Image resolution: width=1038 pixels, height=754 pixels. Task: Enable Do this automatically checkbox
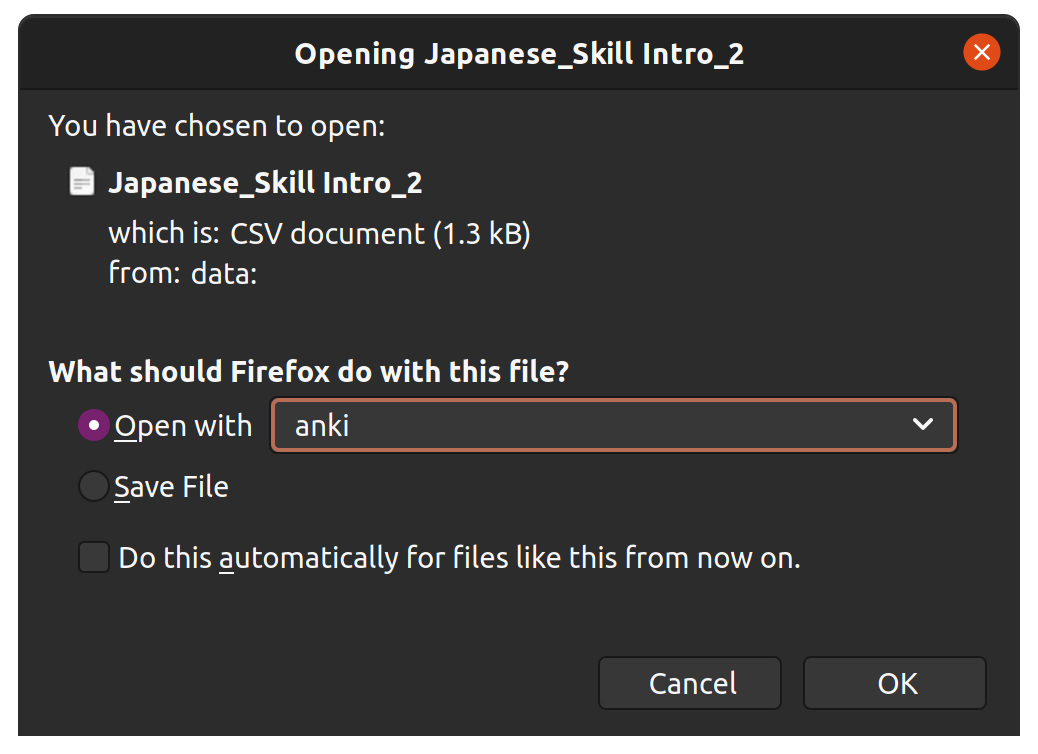[x=94, y=557]
